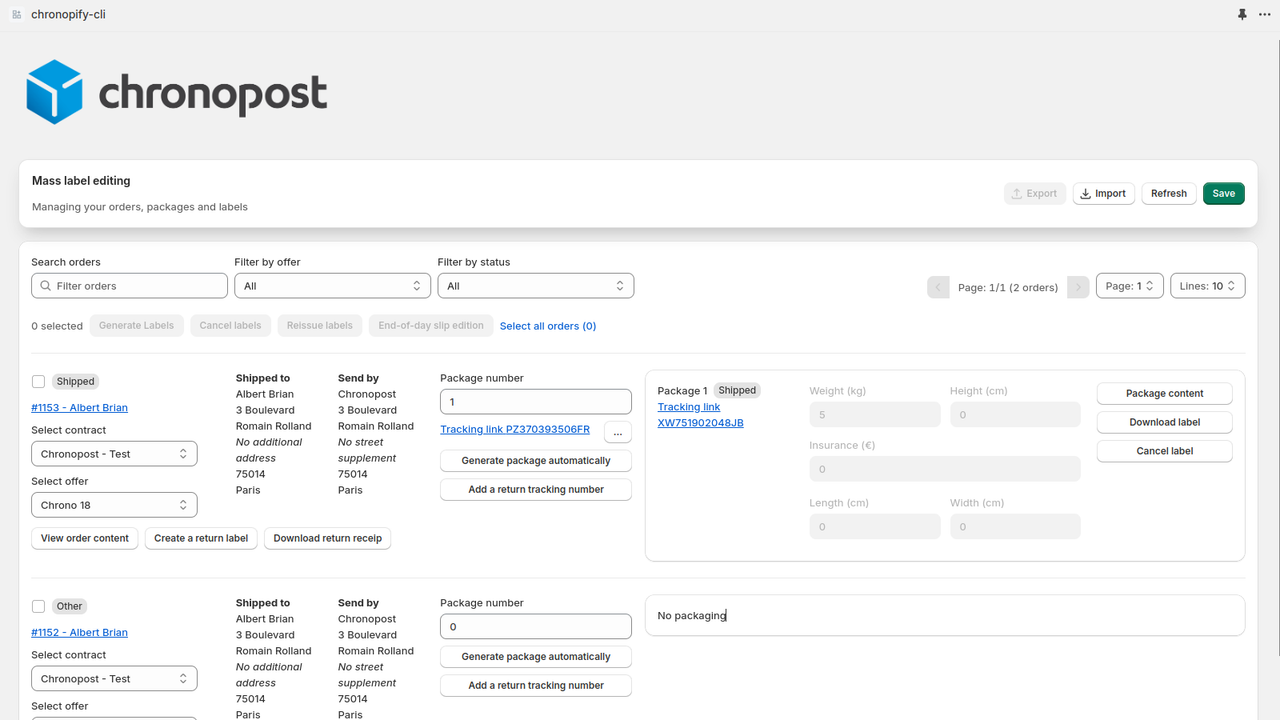This screenshot has width=1280, height=720.
Task: Open Select contract dropdown for order #1153
Action: point(114,454)
